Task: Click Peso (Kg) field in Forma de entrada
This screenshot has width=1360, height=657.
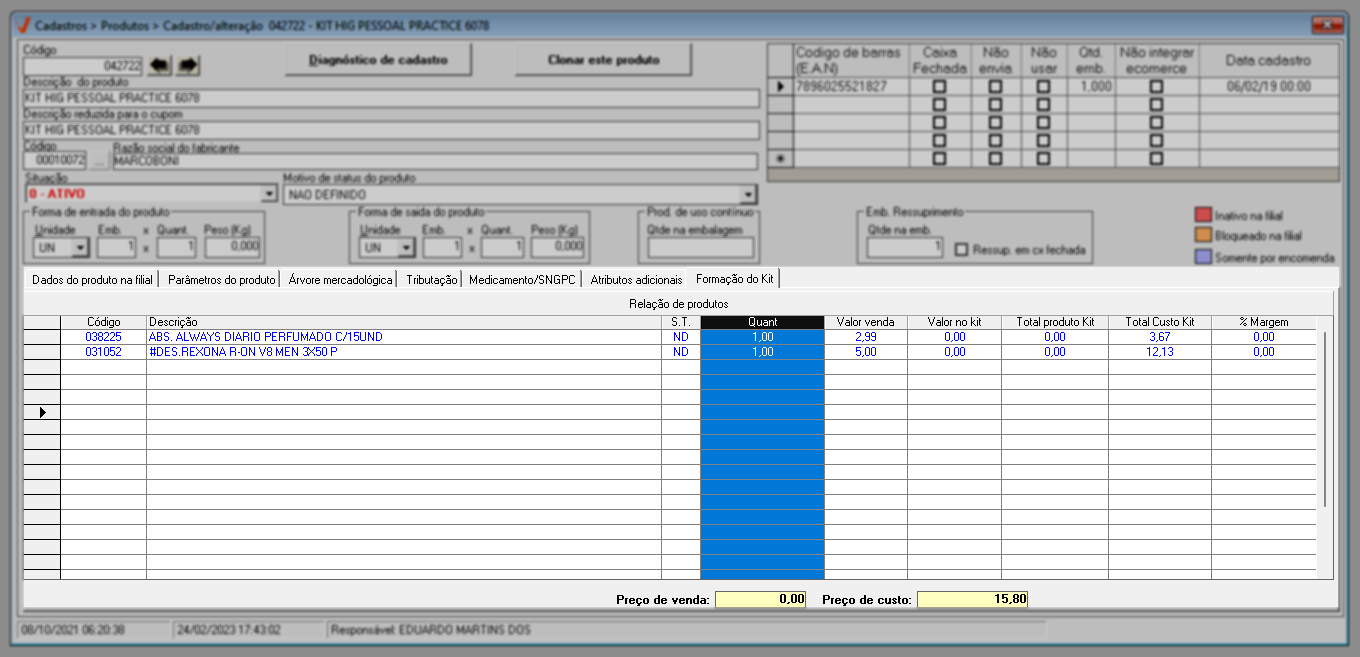Action: (x=232, y=247)
